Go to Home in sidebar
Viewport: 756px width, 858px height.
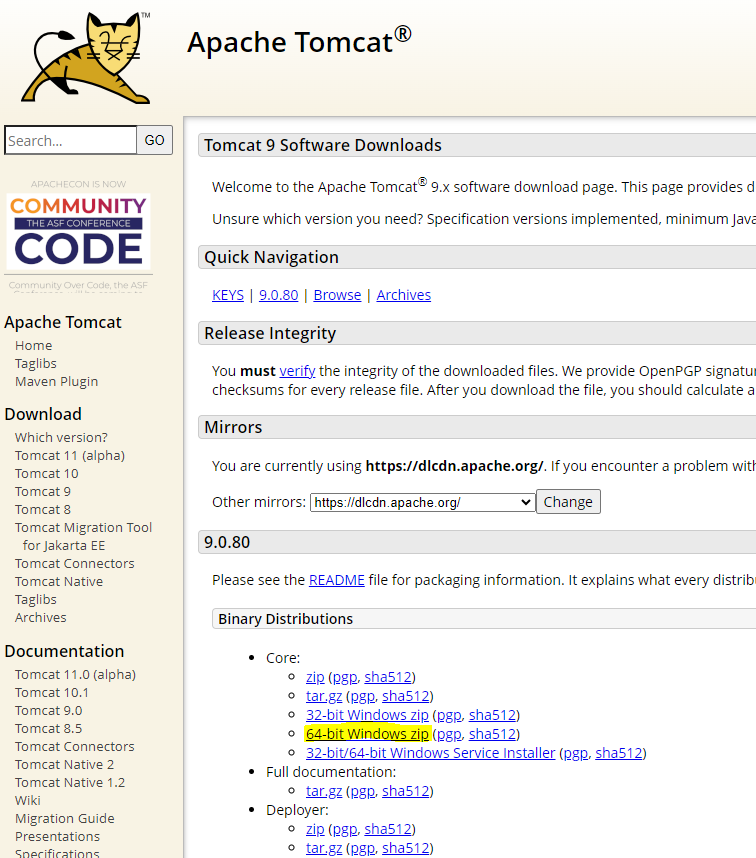tap(33, 346)
